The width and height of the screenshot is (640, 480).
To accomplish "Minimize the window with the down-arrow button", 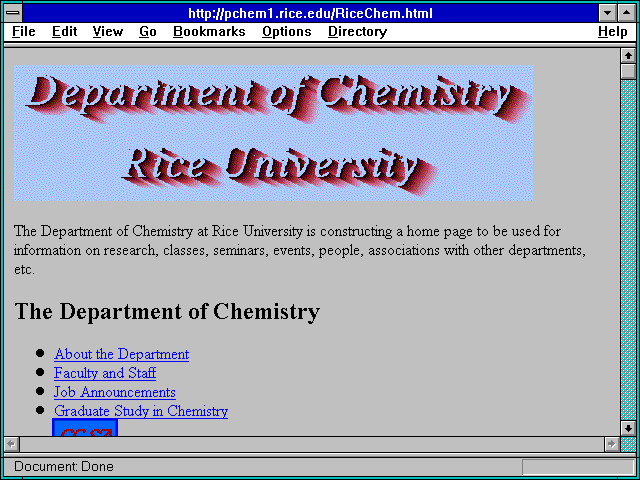I will [x=607, y=13].
